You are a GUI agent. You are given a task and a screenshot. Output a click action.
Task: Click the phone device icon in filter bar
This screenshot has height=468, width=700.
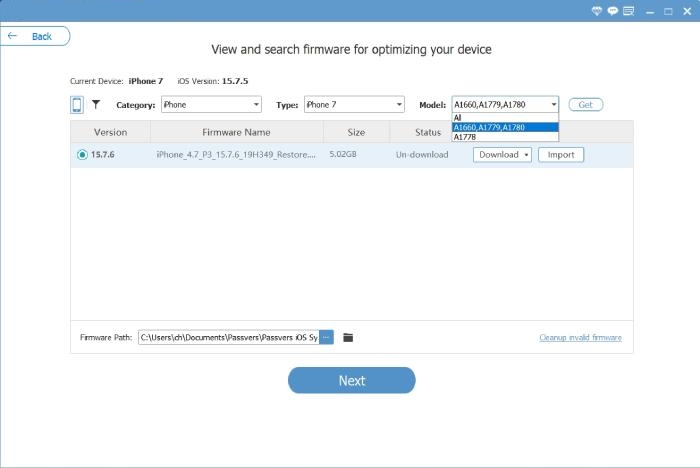pyautogui.click(x=77, y=104)
